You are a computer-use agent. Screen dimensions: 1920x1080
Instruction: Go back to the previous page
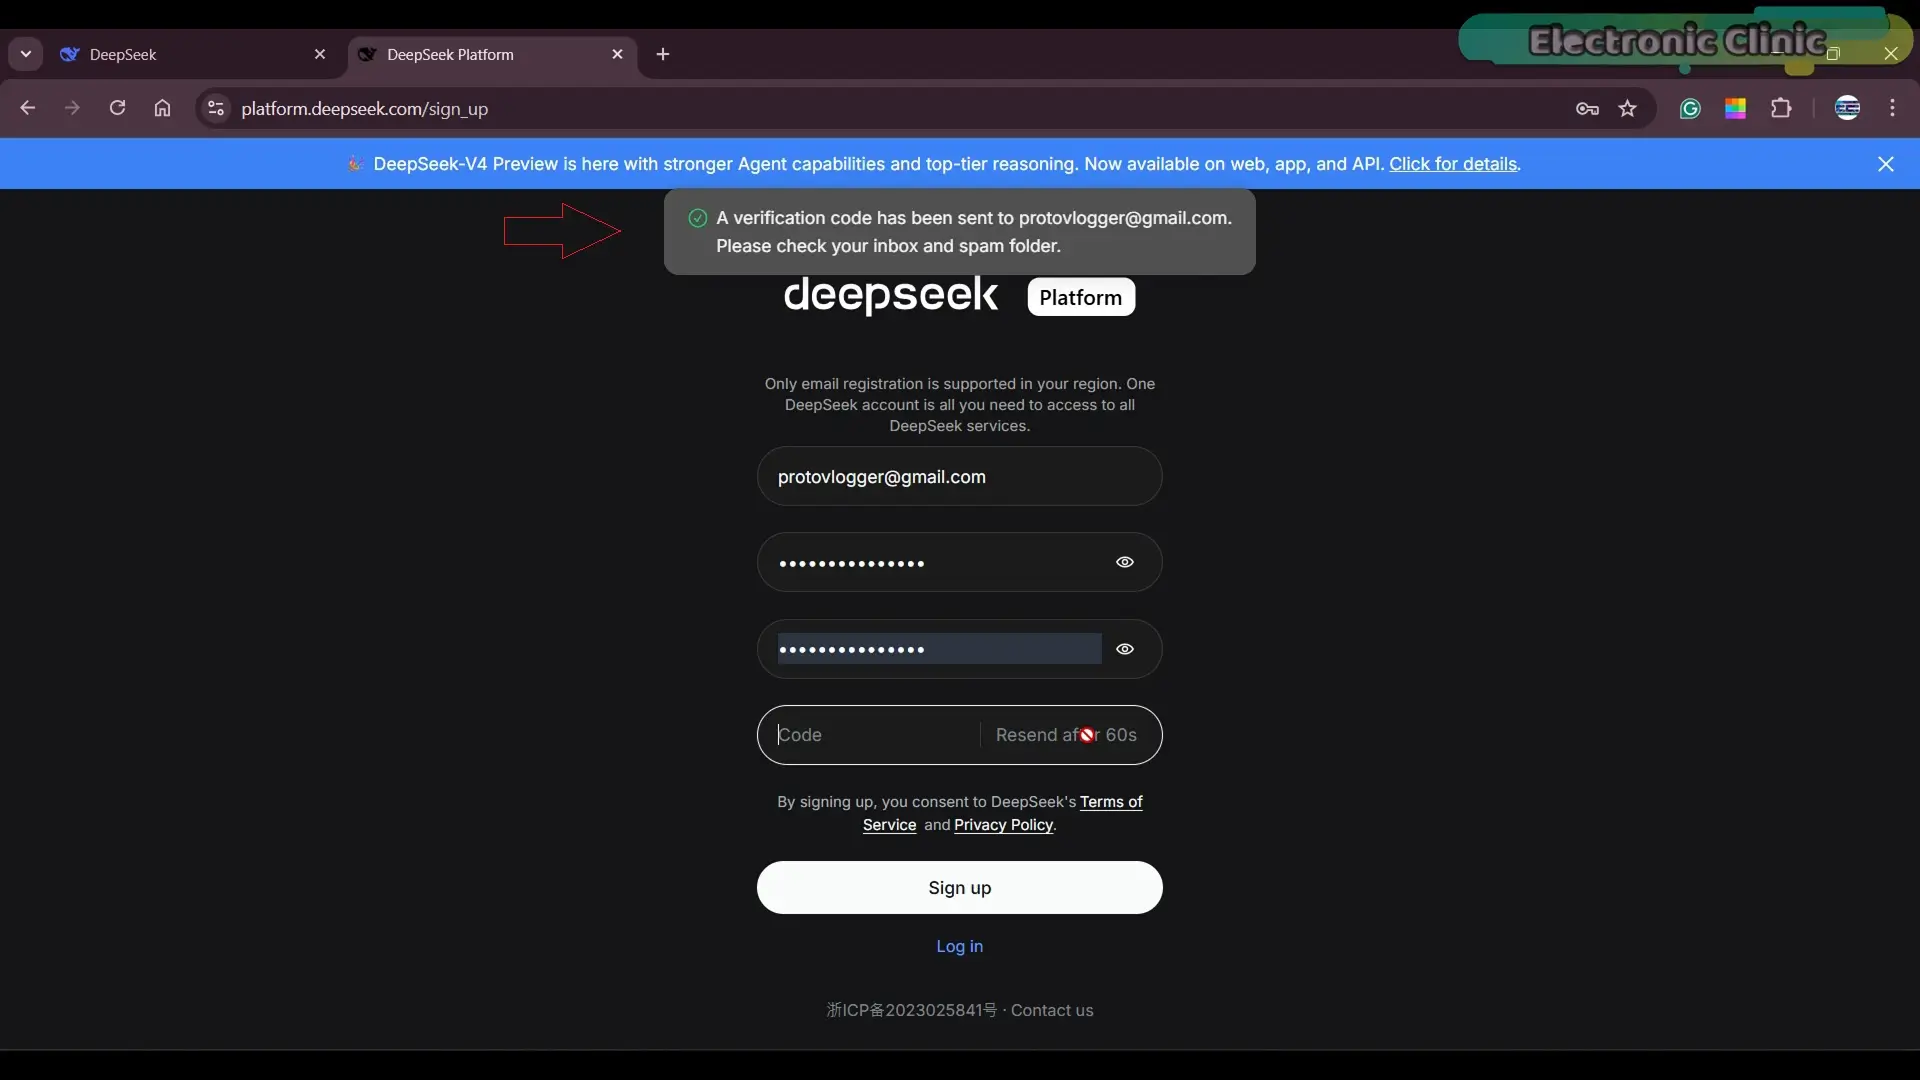28,108
